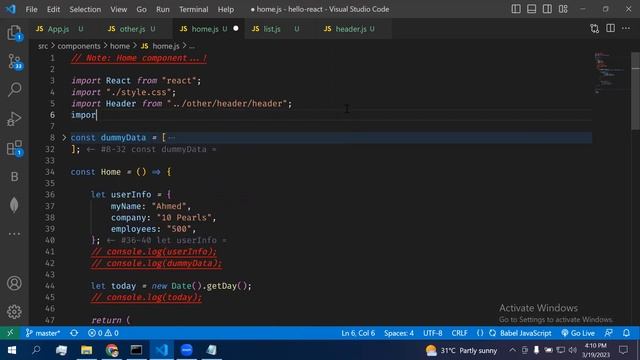This screenshot has height=360, width=640.
Task: Open the Explorer view in activity bar
Action: pyautogui.click(x=14, y=33)
